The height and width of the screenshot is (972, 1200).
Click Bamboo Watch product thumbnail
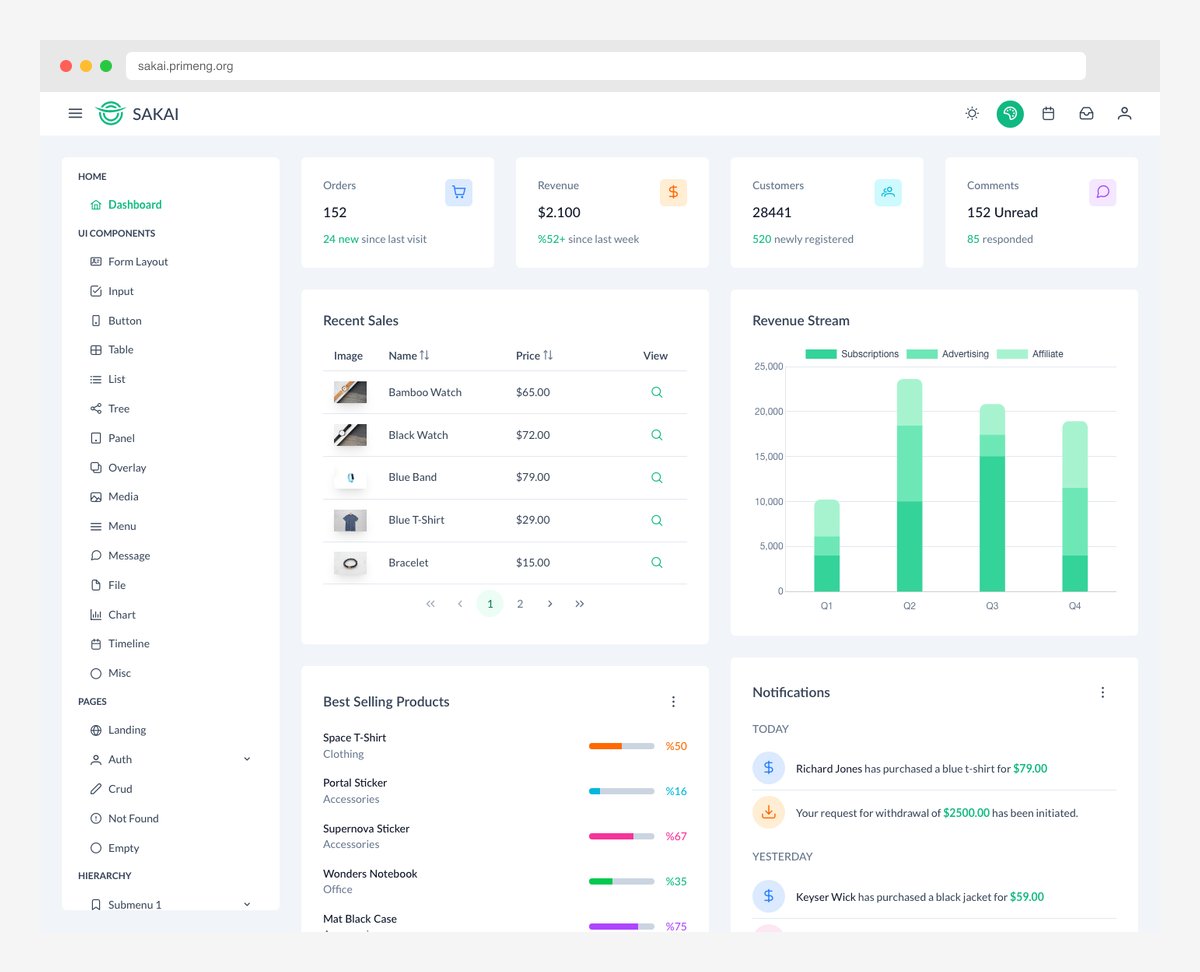(x=350, y=392)
